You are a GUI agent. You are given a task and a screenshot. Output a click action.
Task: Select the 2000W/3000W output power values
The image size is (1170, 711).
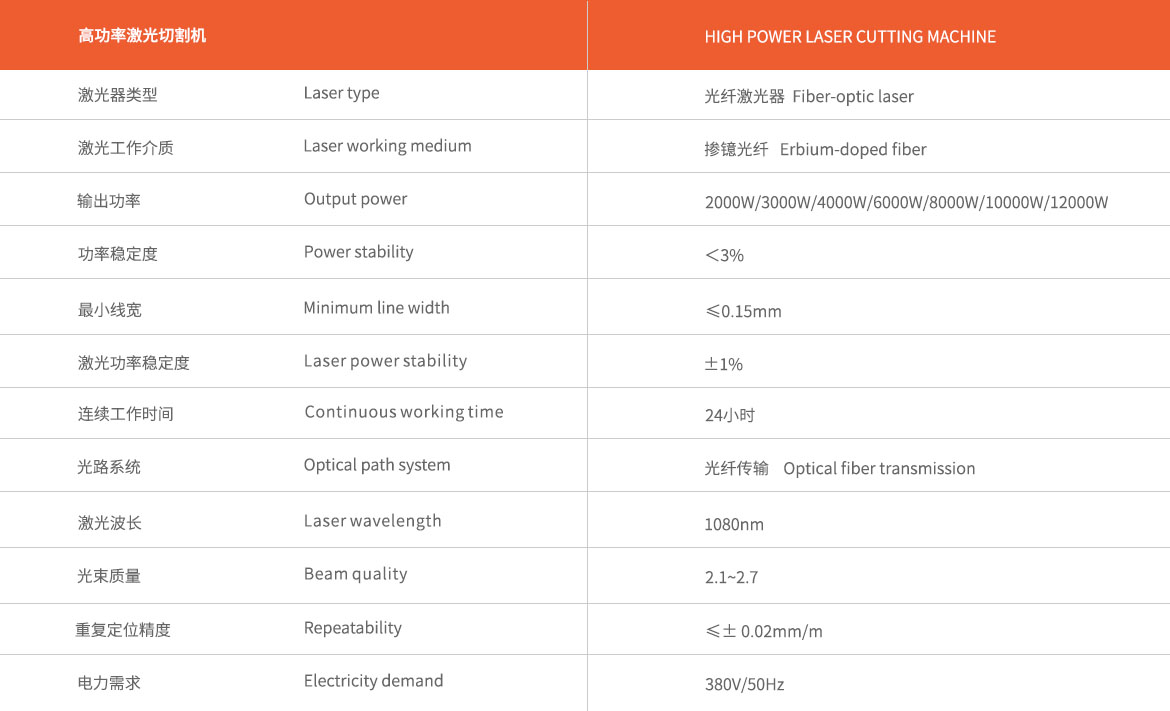point(907,202)
